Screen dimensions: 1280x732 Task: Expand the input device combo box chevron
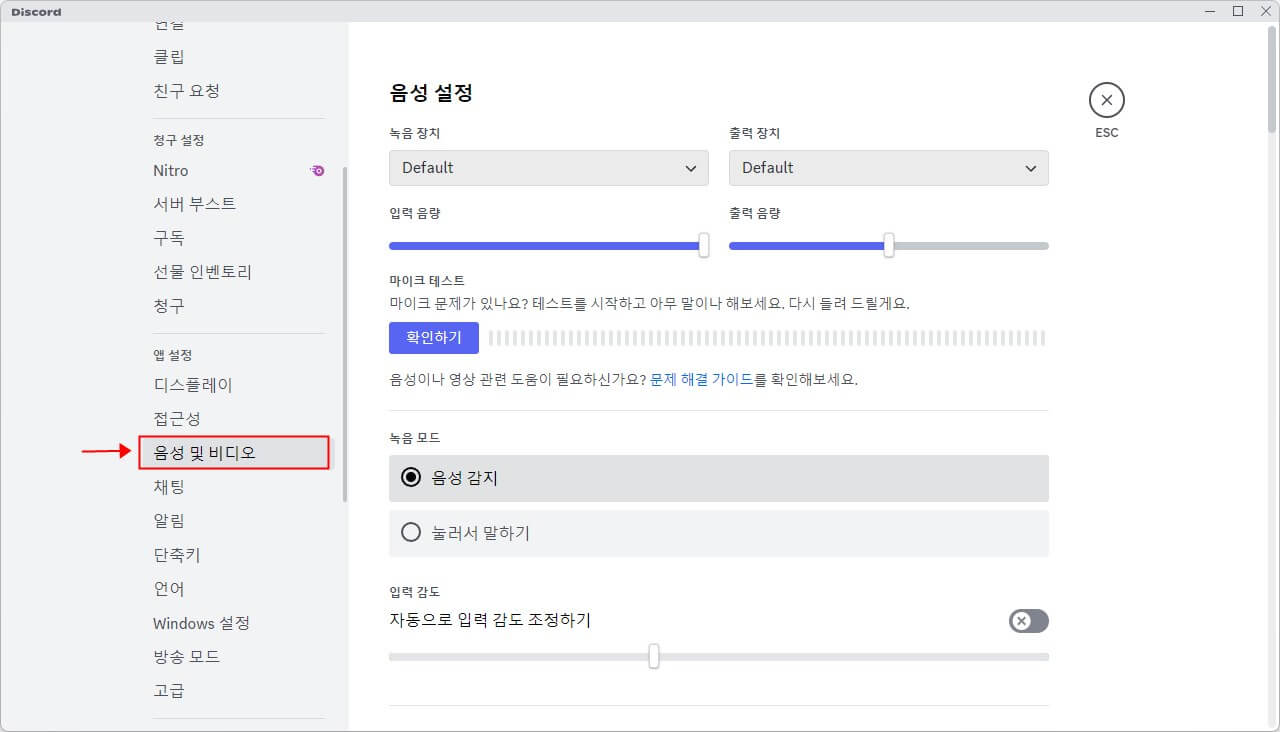click(691, 168)
